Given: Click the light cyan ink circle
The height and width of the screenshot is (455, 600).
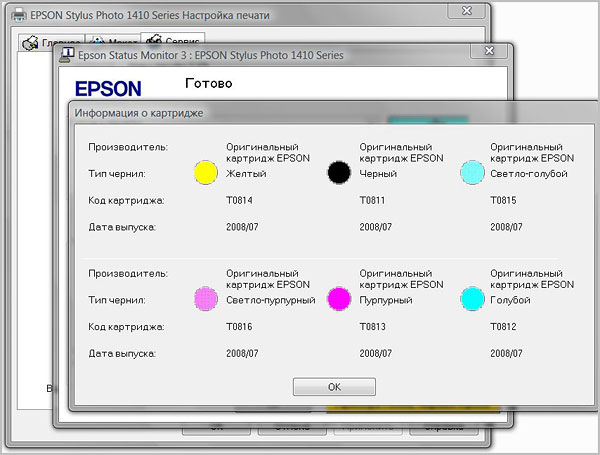Looking at the screenshot, I should [472, 173].
